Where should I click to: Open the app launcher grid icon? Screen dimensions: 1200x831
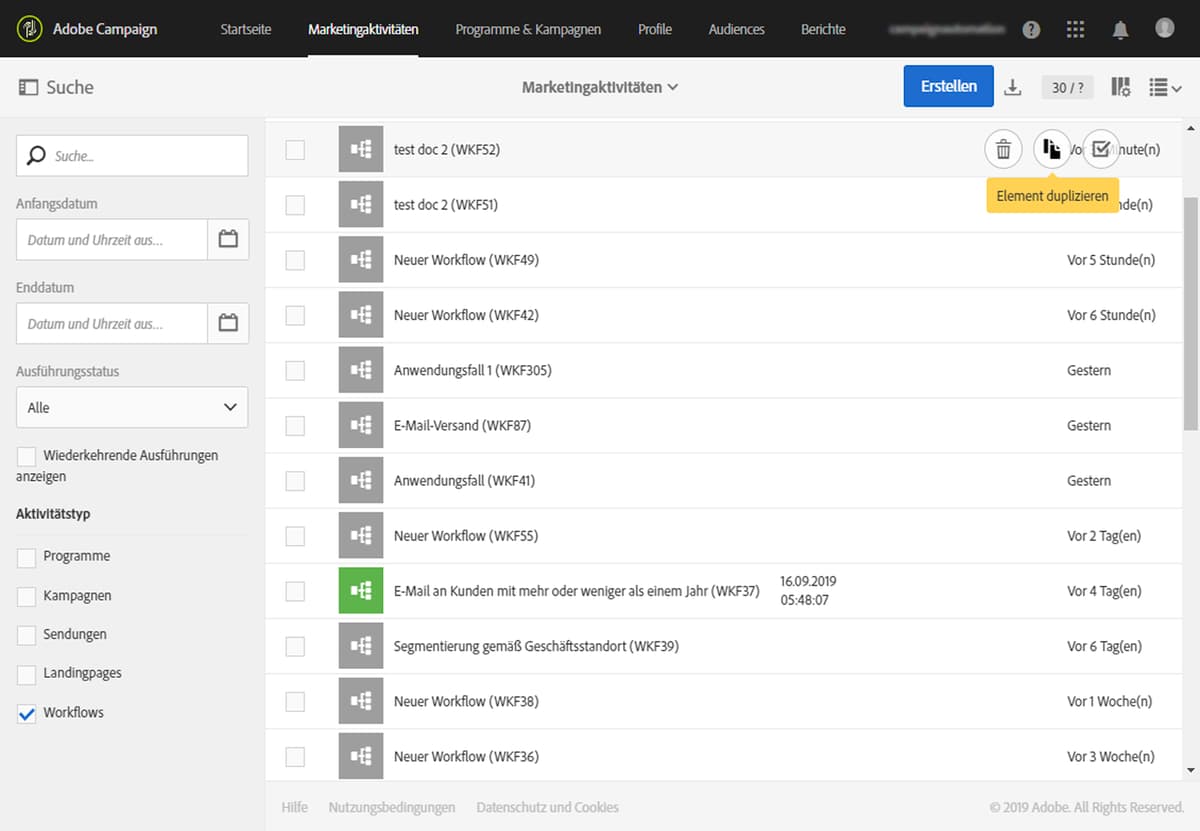pyautogui.click(x=1075, y=29)
